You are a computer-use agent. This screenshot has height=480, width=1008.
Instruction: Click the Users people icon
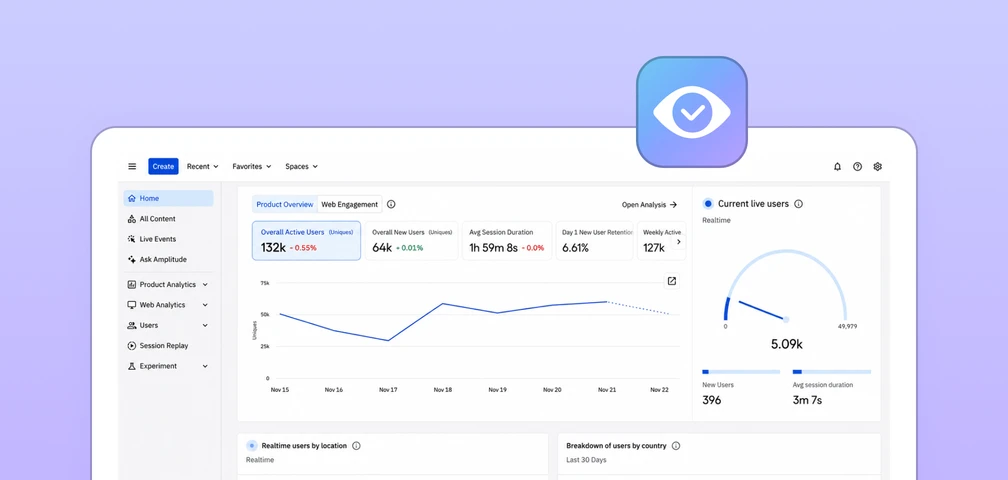coord(132,325)
